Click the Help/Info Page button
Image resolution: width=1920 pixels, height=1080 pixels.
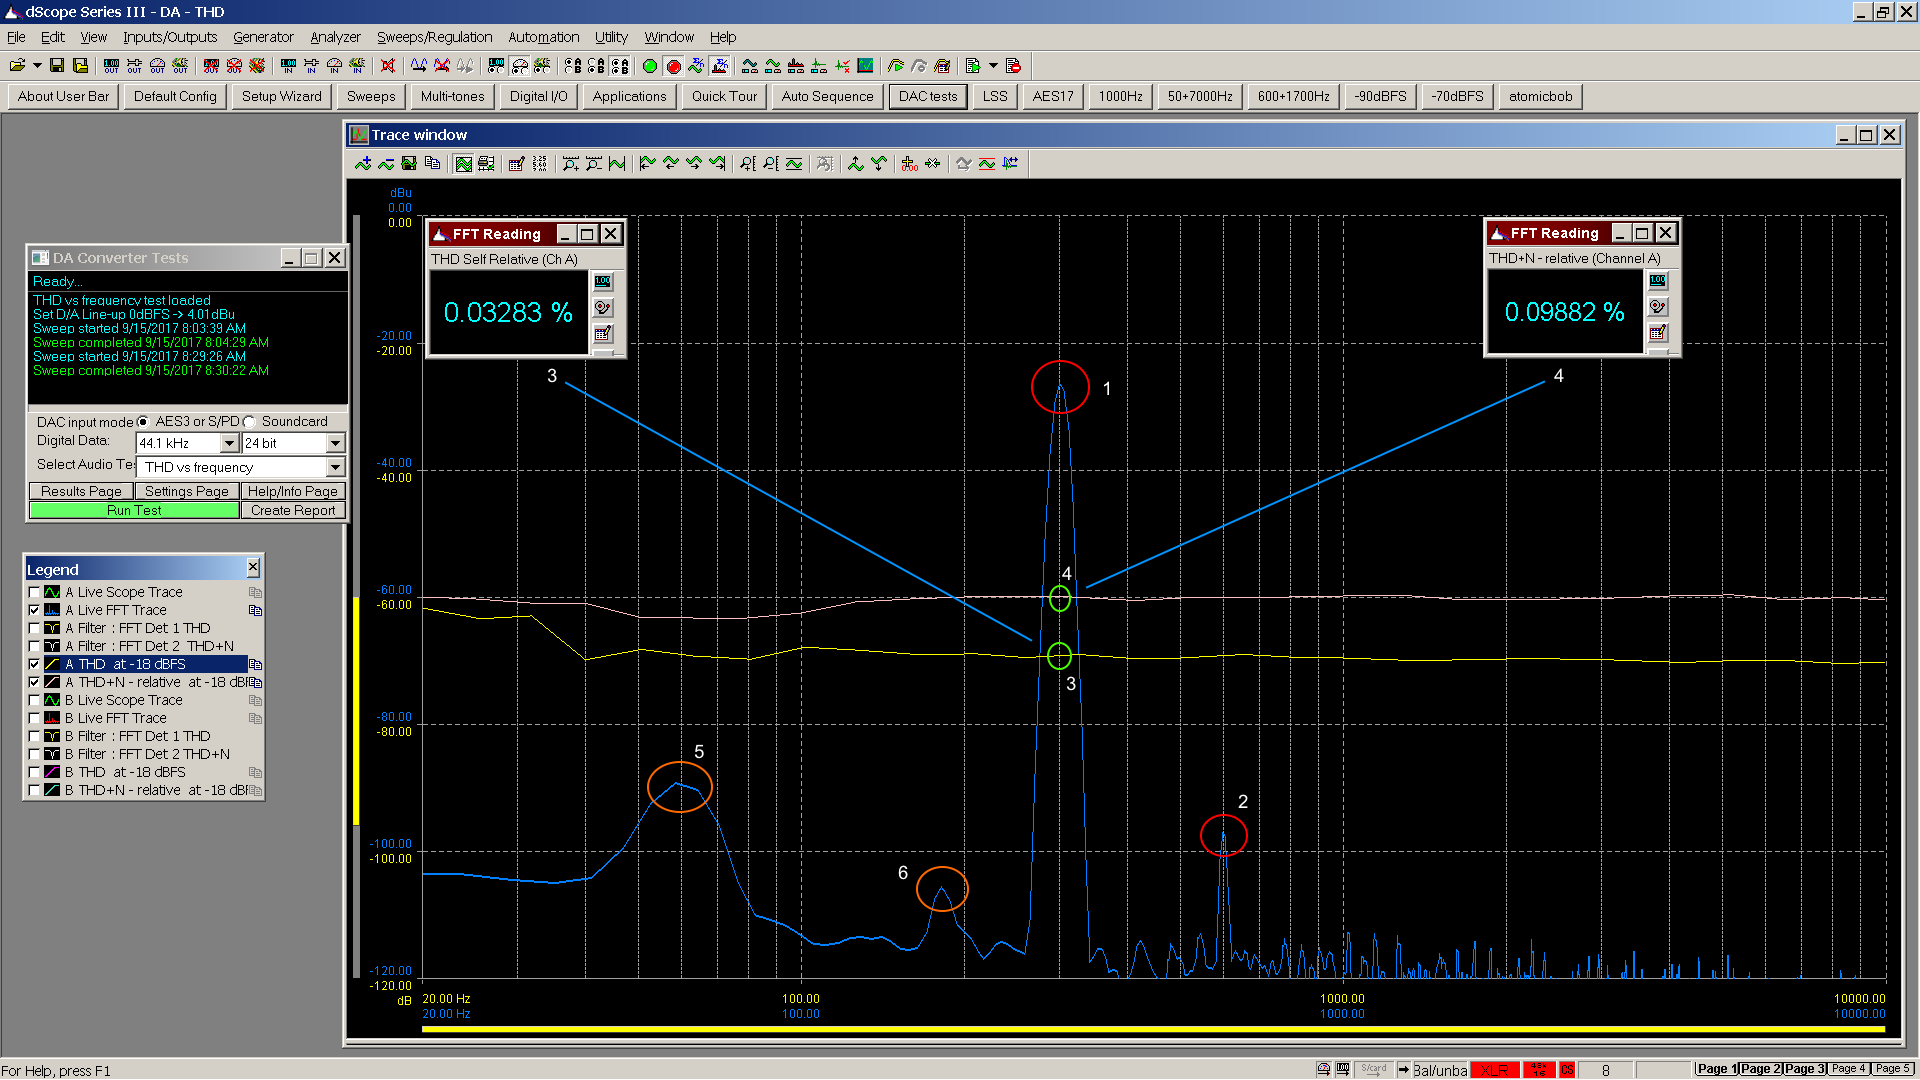tap(293, 491)
